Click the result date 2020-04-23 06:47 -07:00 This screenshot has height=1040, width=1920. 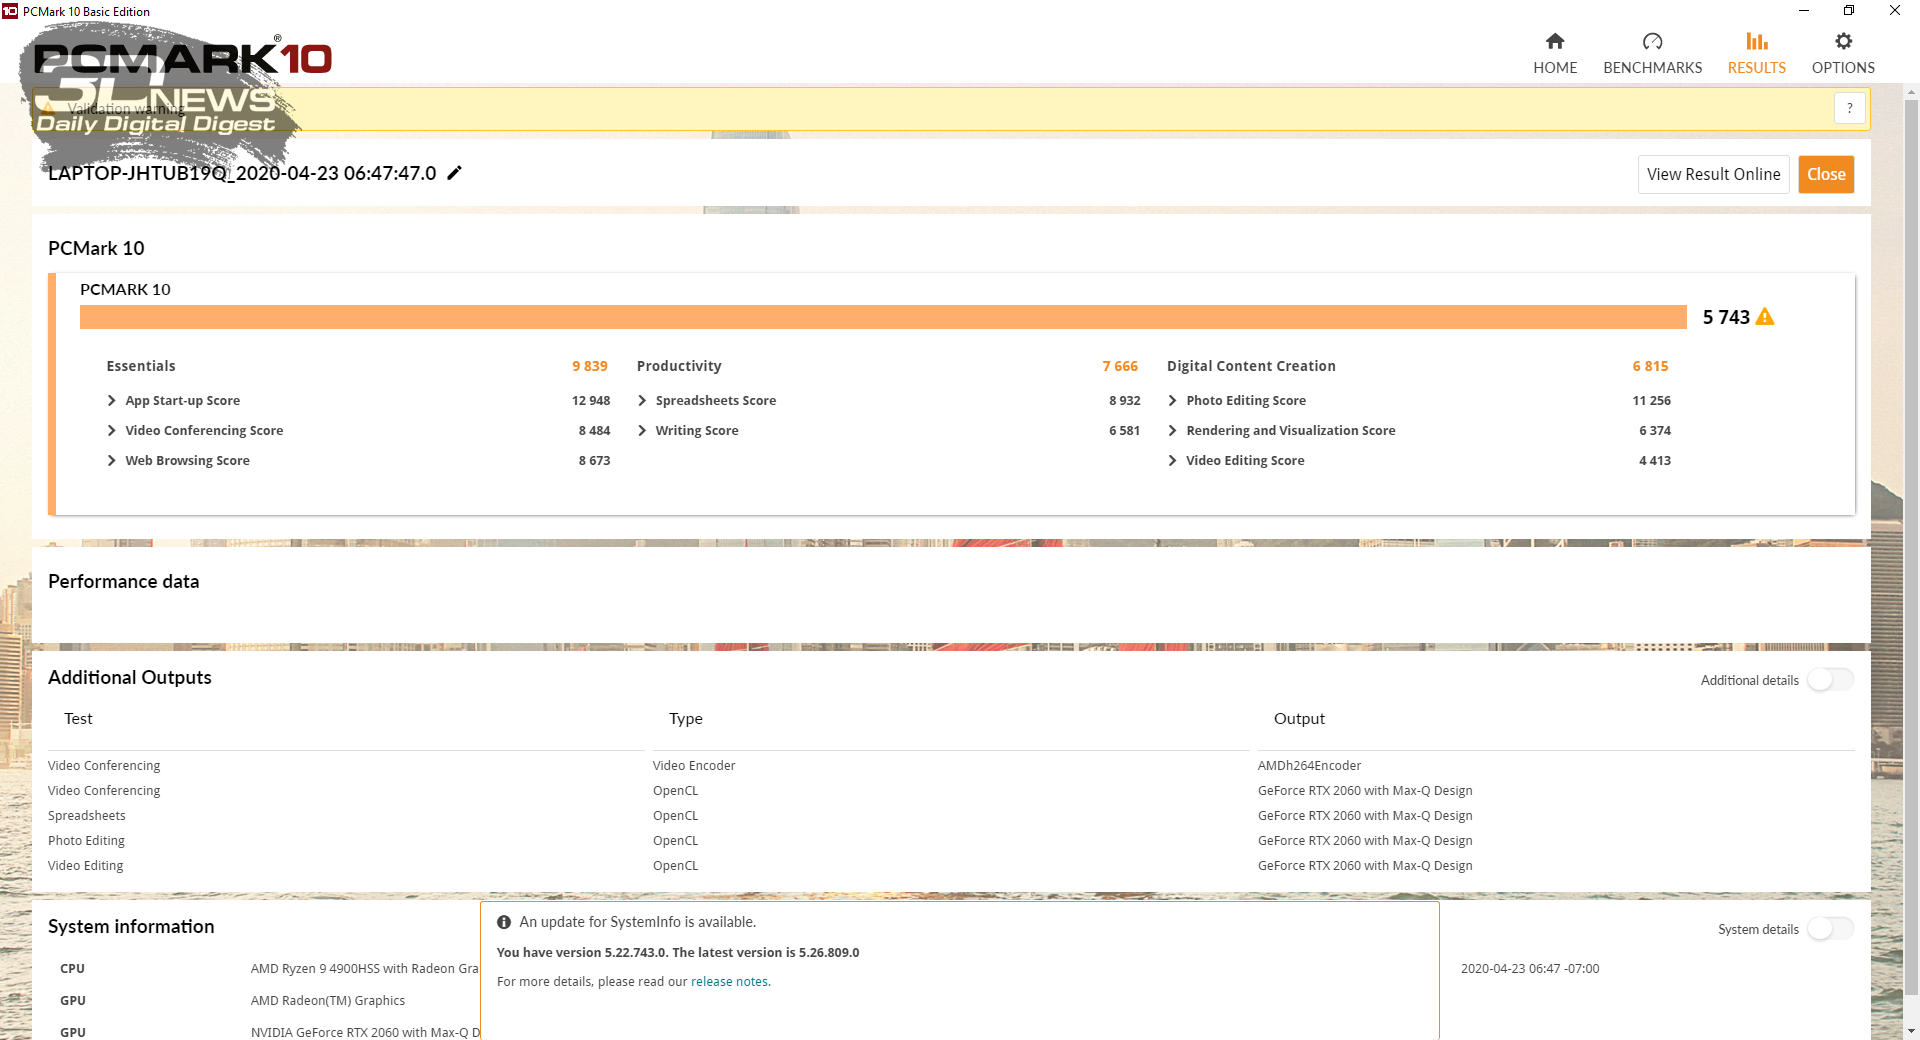tap(1529, 969)
